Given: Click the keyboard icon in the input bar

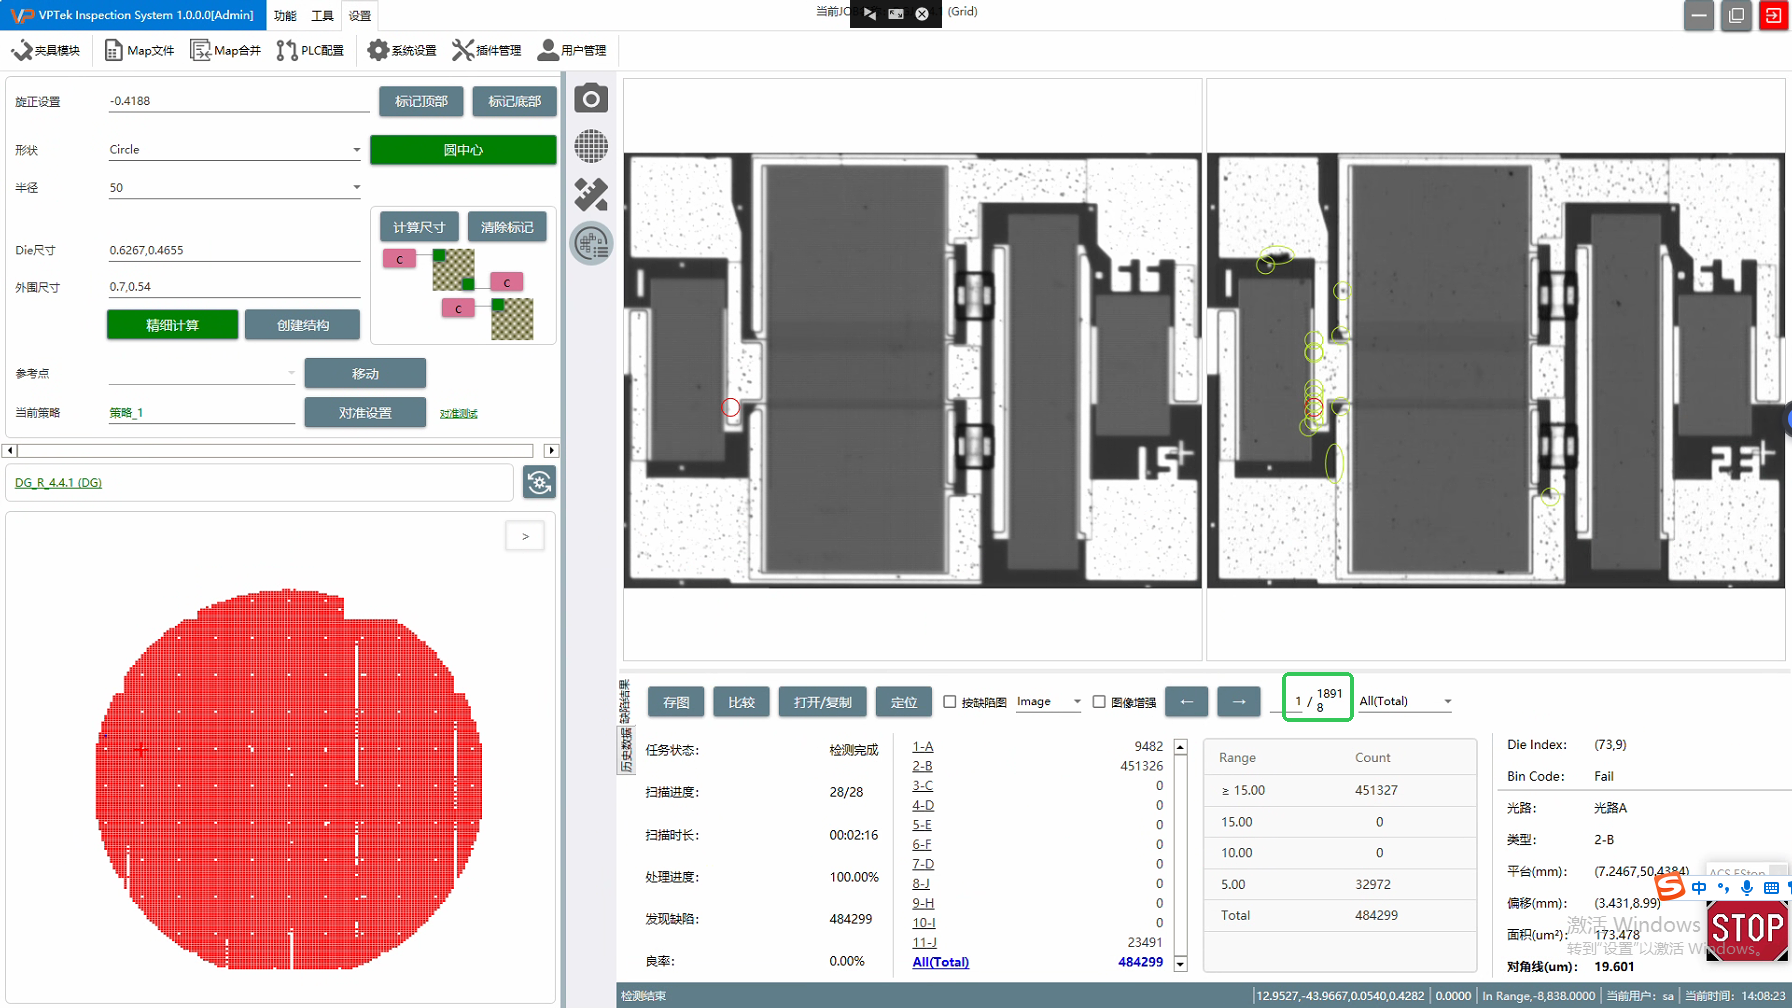Looking at the screenshot, I should click(1771, 888).
